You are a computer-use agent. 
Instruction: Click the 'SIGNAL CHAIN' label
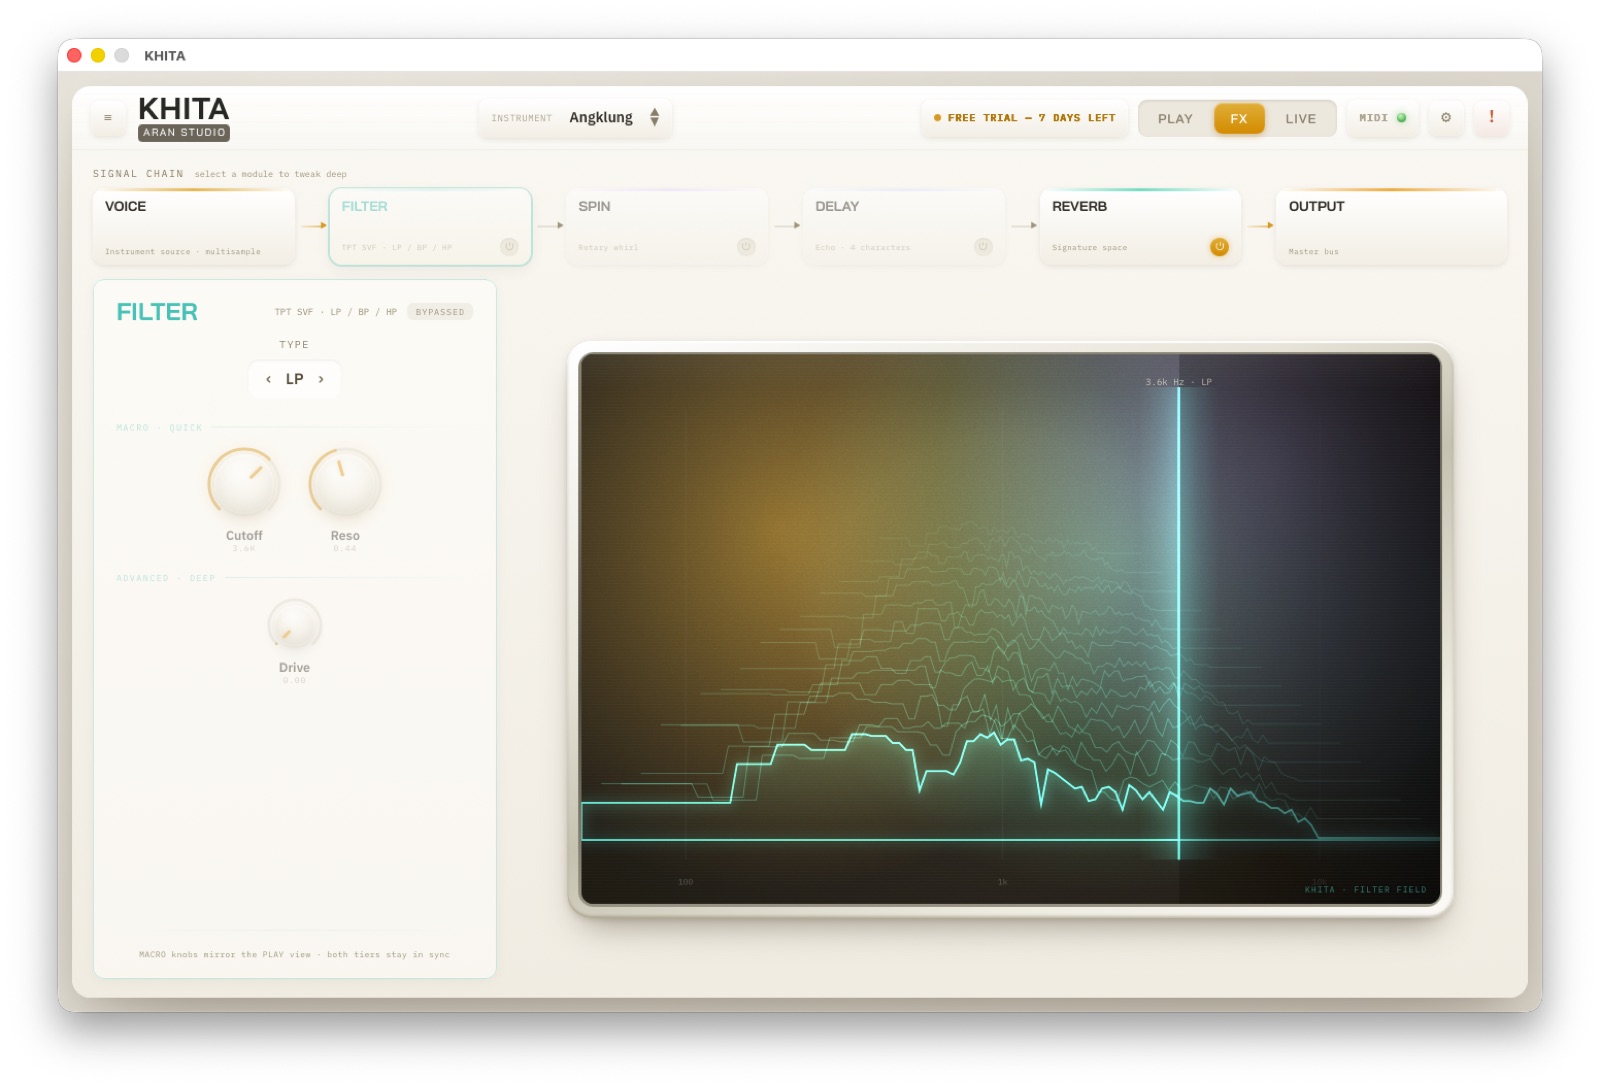138,174
